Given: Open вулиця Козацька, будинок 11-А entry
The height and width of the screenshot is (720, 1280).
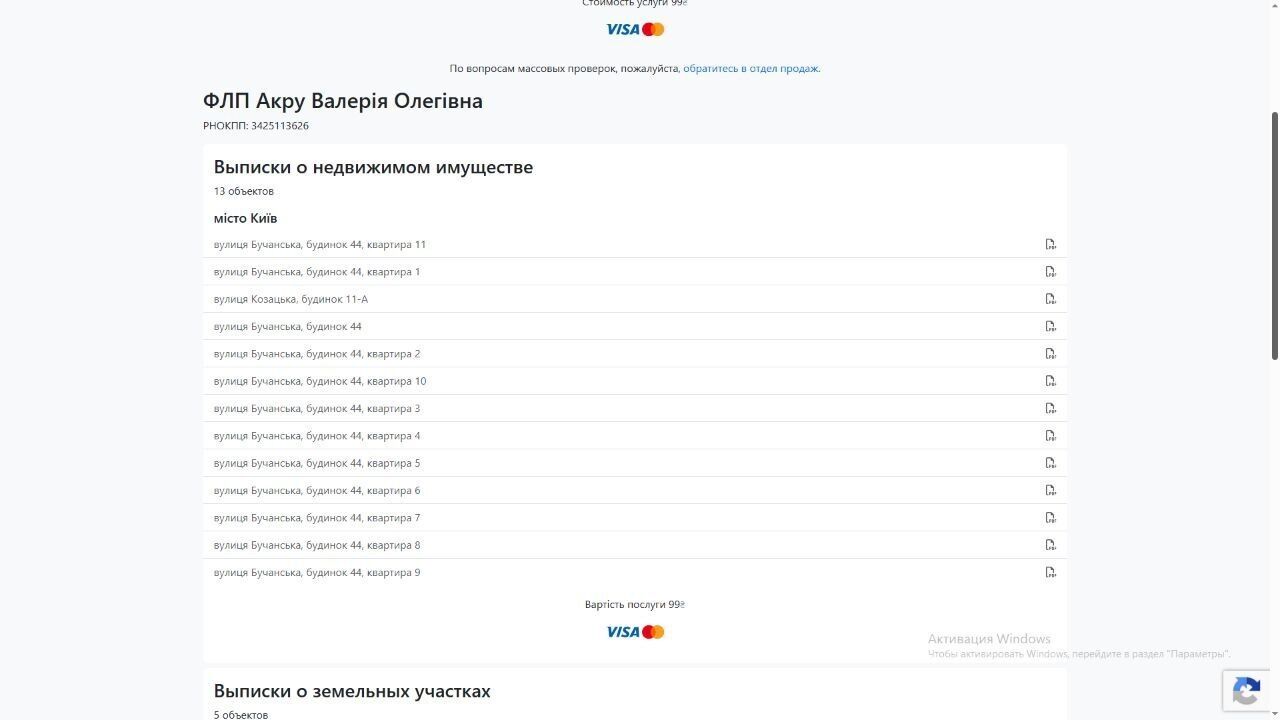Looking at the screenshot, I should pos(291,299).
